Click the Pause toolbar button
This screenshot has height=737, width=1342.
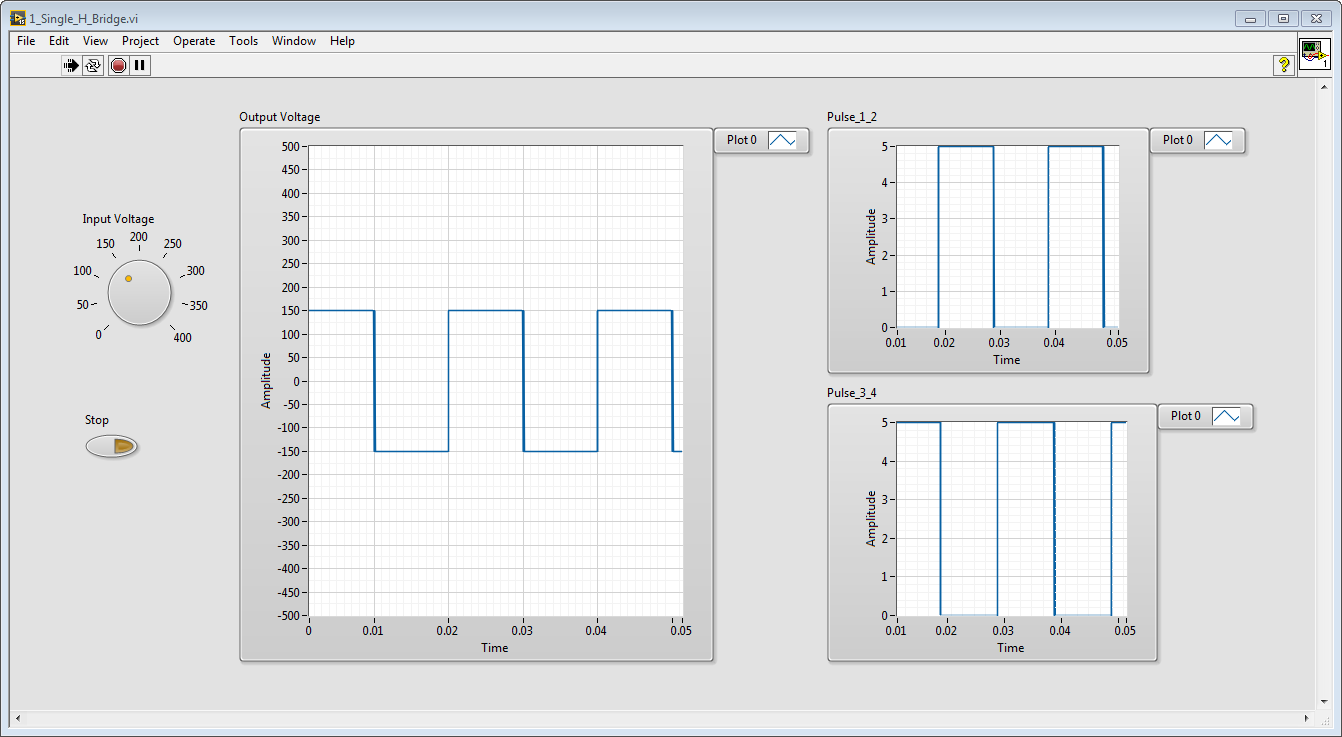click(x=140, y=65)
